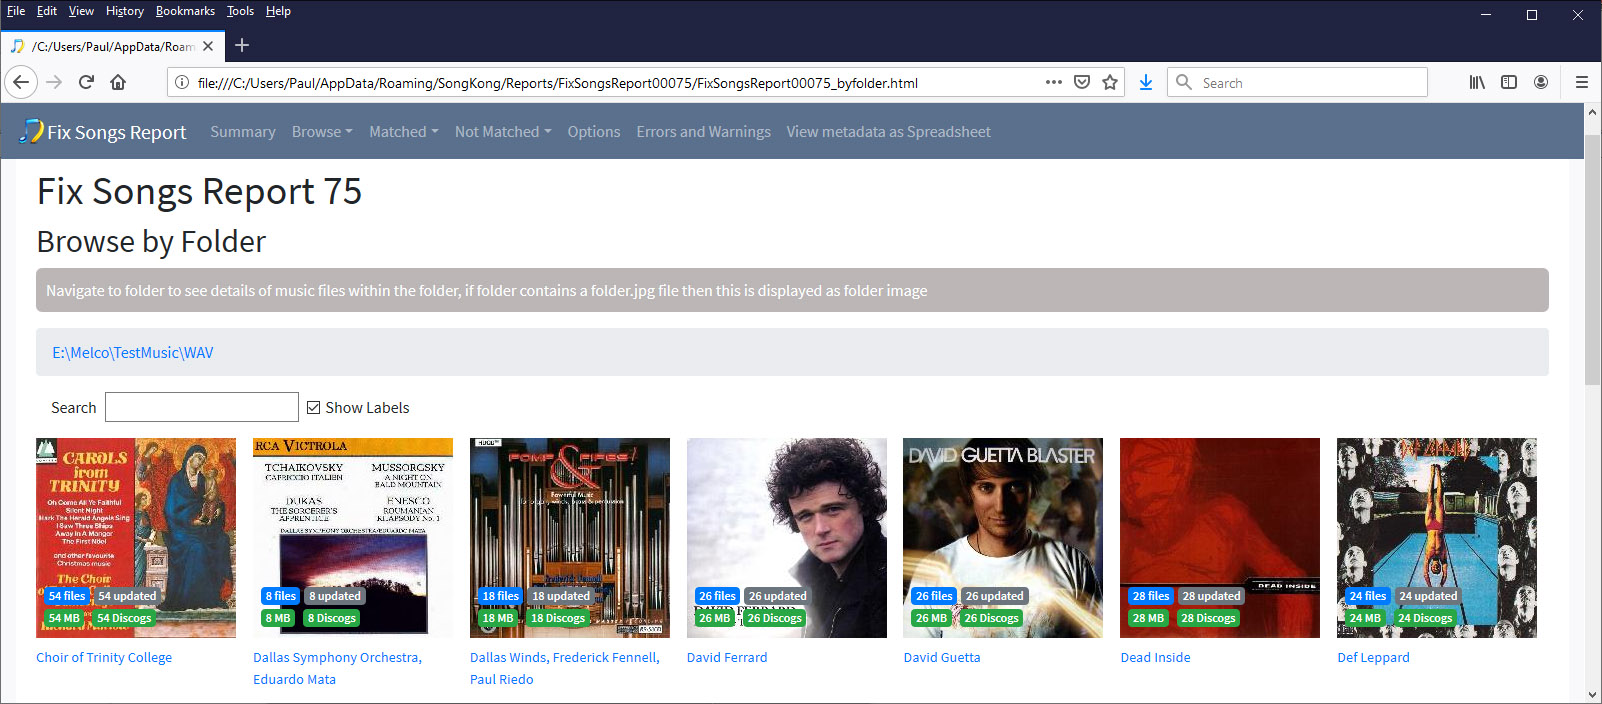Expand the Matched dropdown menu
Viewport: 1602px width, 704px height.
(404, 132)
